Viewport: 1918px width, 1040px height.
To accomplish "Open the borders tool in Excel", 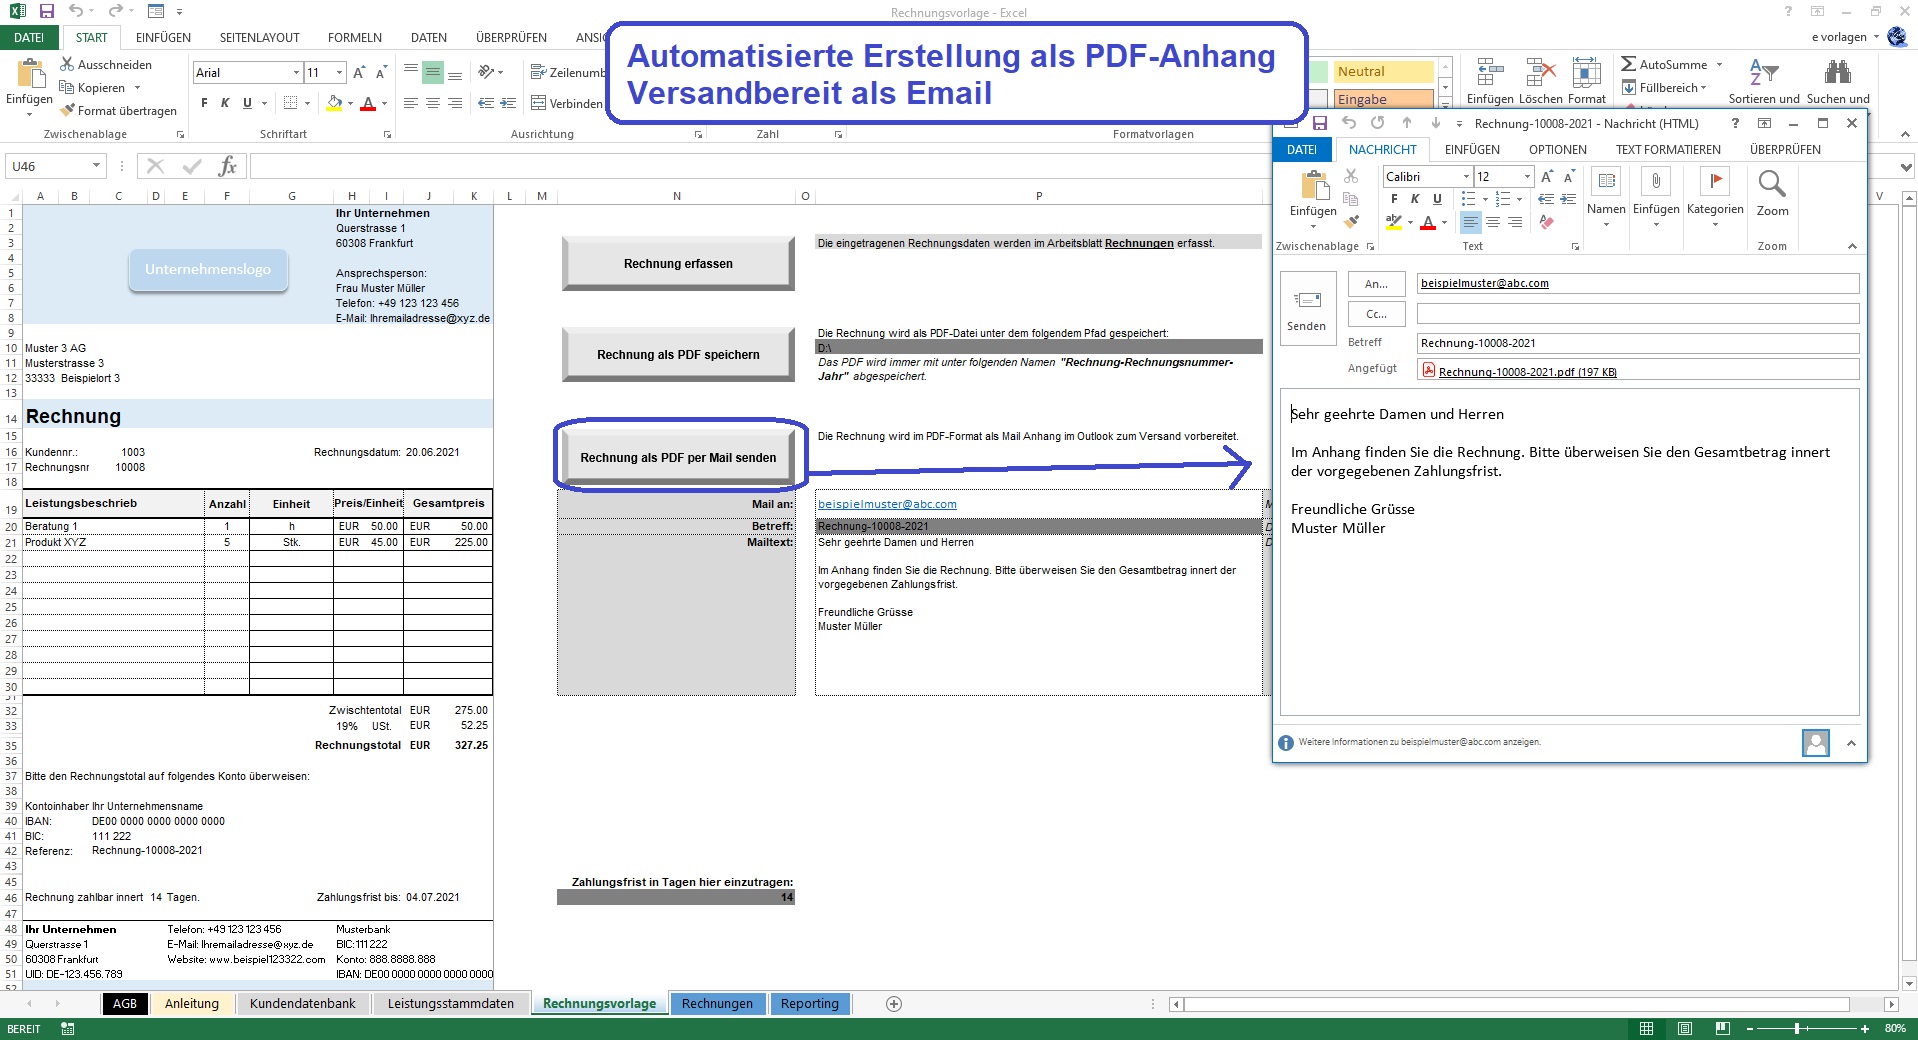I will (290, 103).
